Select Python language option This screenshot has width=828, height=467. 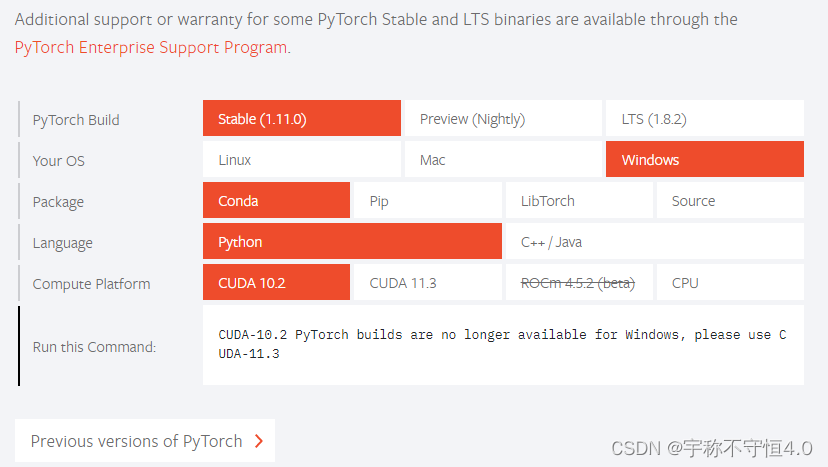coord(352,242)
